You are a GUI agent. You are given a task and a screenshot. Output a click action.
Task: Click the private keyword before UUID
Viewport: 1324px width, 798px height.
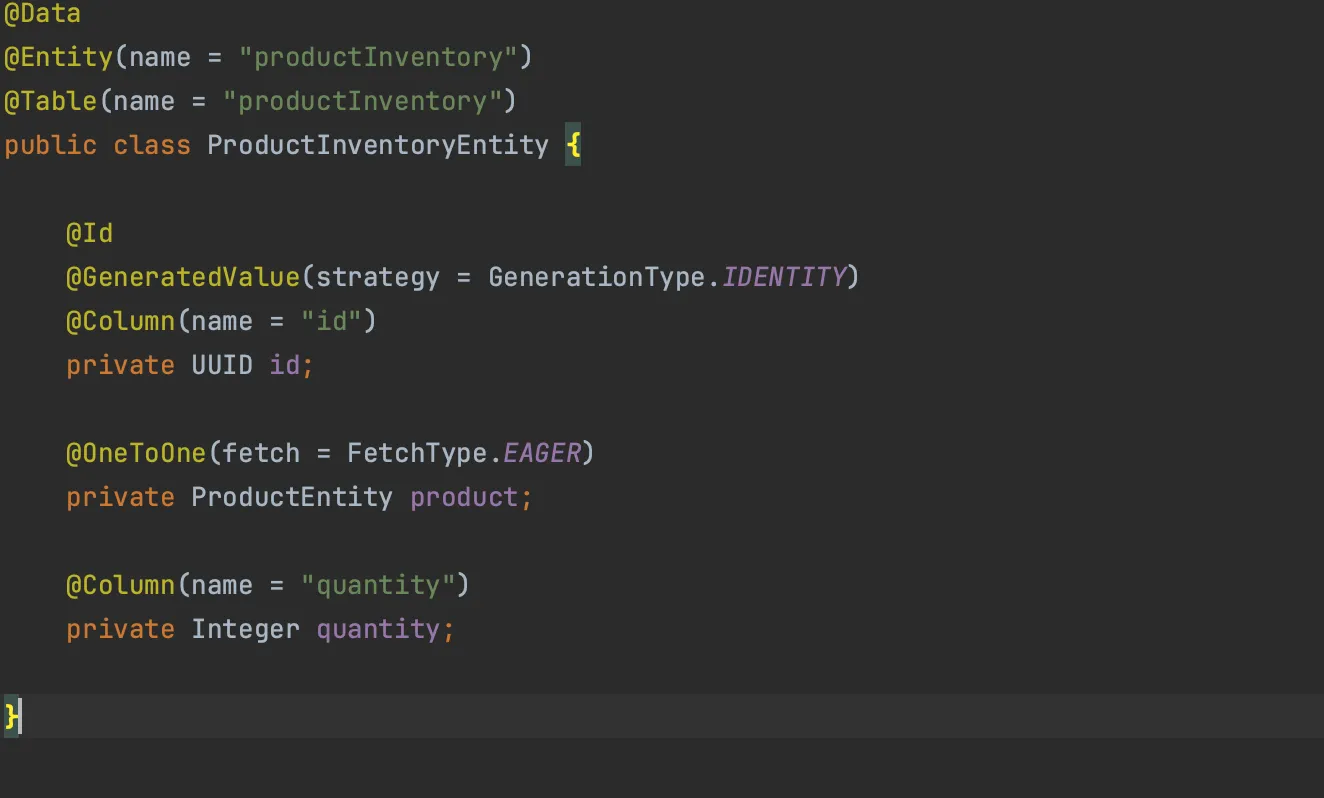tap(120, 364)
